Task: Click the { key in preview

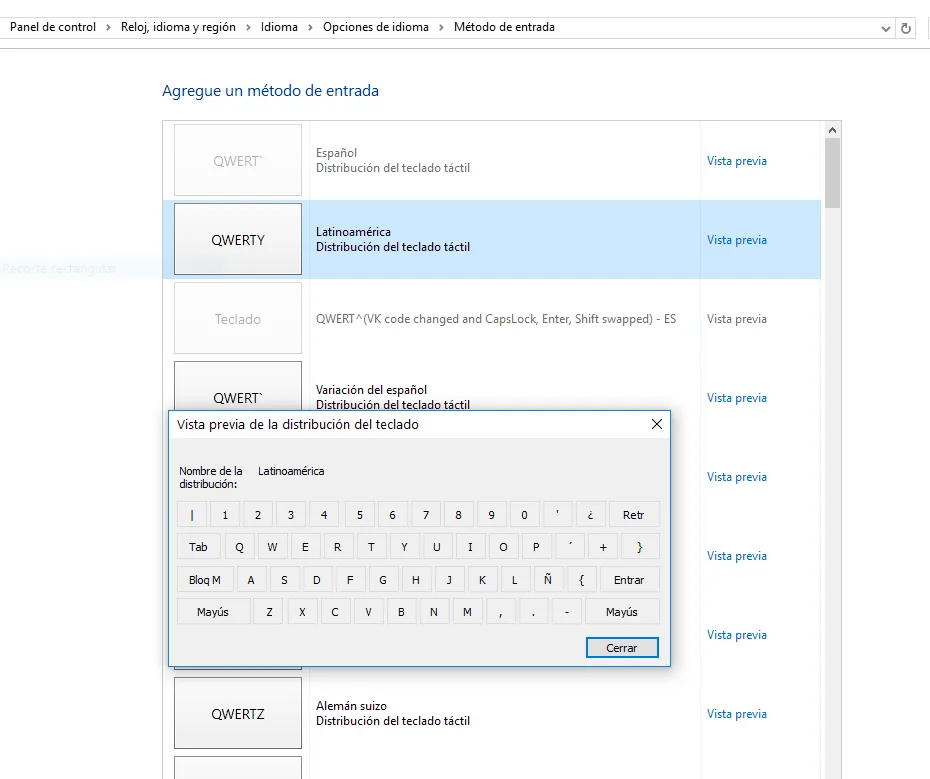Action: pos(581,580)
